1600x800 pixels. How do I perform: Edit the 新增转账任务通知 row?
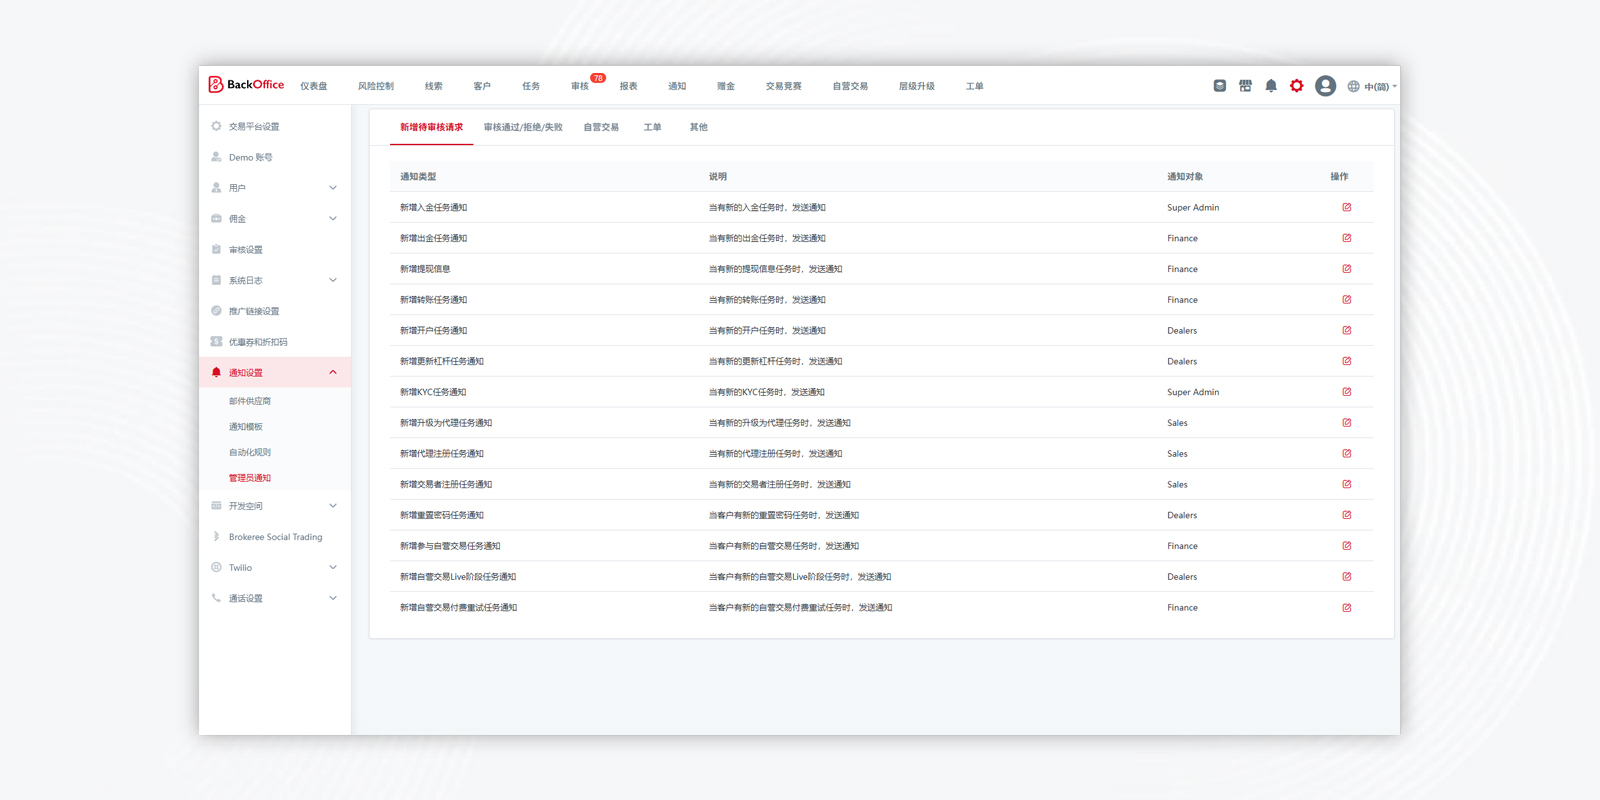(1347, 300)
